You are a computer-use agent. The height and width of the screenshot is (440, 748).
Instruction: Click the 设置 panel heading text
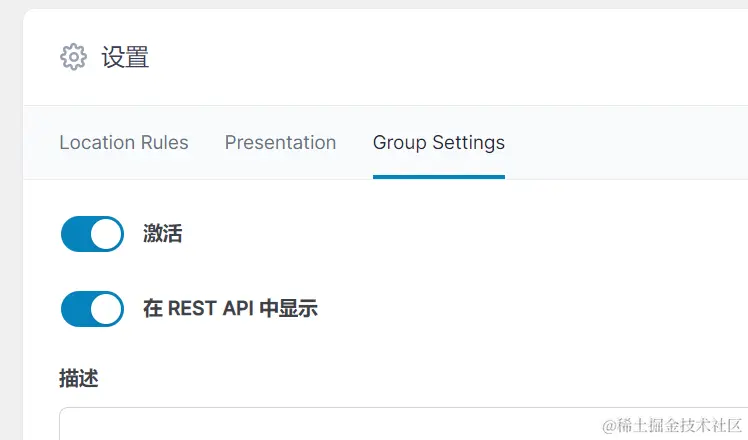pyautogui.click(x=125, y=57)
